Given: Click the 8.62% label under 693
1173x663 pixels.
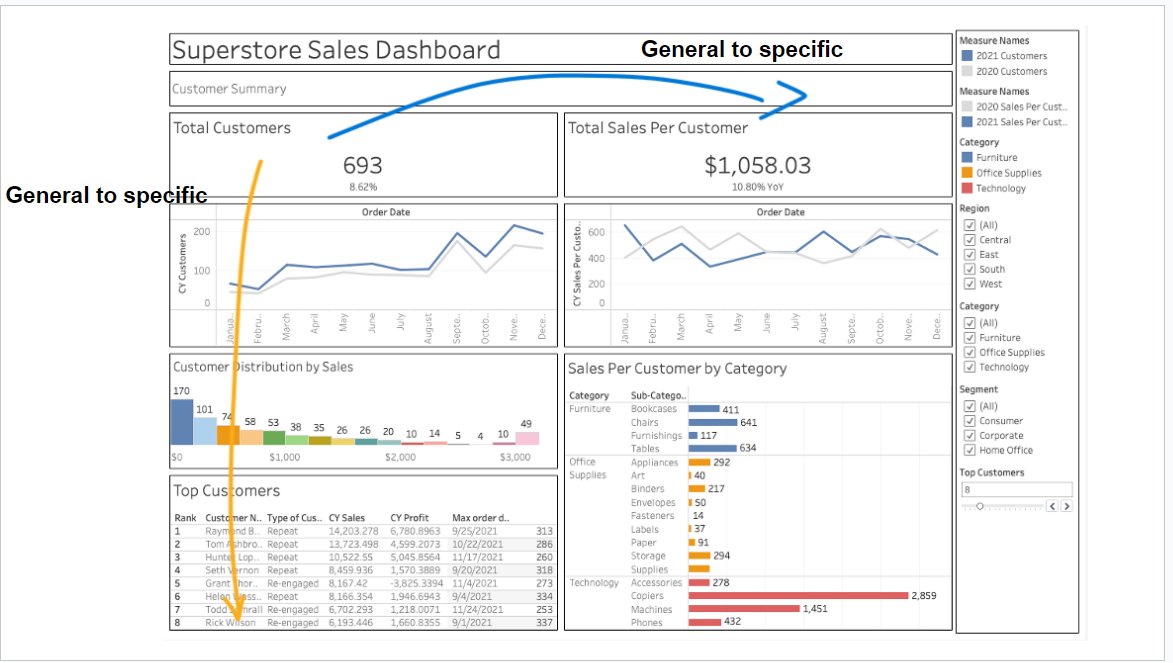Looking at the screenshot, I should [363, 187].
